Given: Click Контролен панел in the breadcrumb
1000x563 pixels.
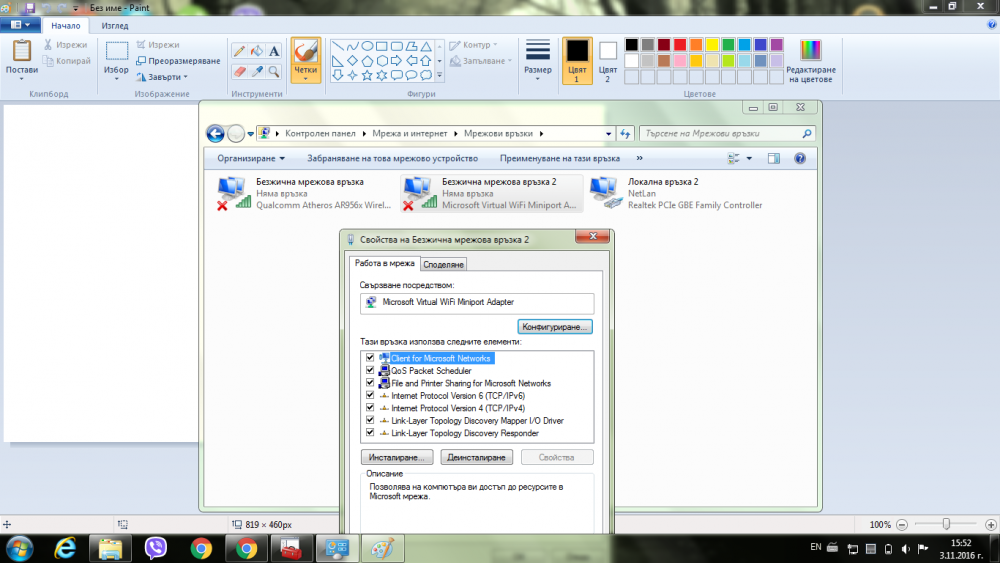Looking at the screenshot, I should [320, 133].
